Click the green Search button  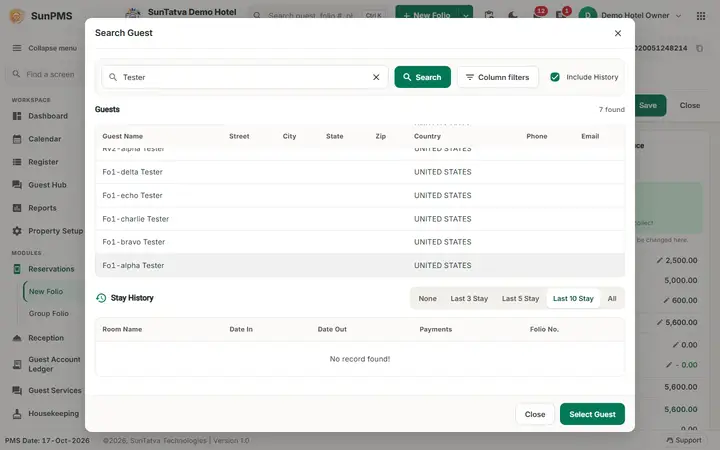pos(422,77)
